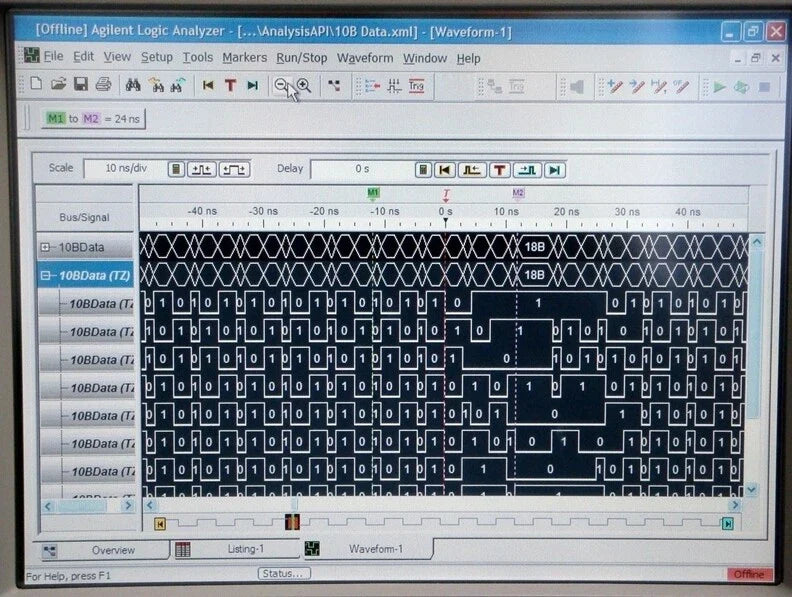The width and height of the screenshot is (792, 597).
Task: Open the Overview tab
Action: click(x=101, y=550)
